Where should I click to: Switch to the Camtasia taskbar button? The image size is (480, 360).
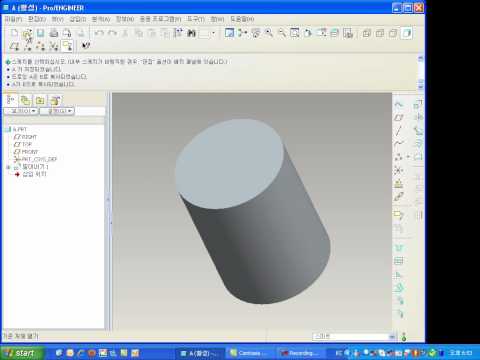(x=251, y=353)
